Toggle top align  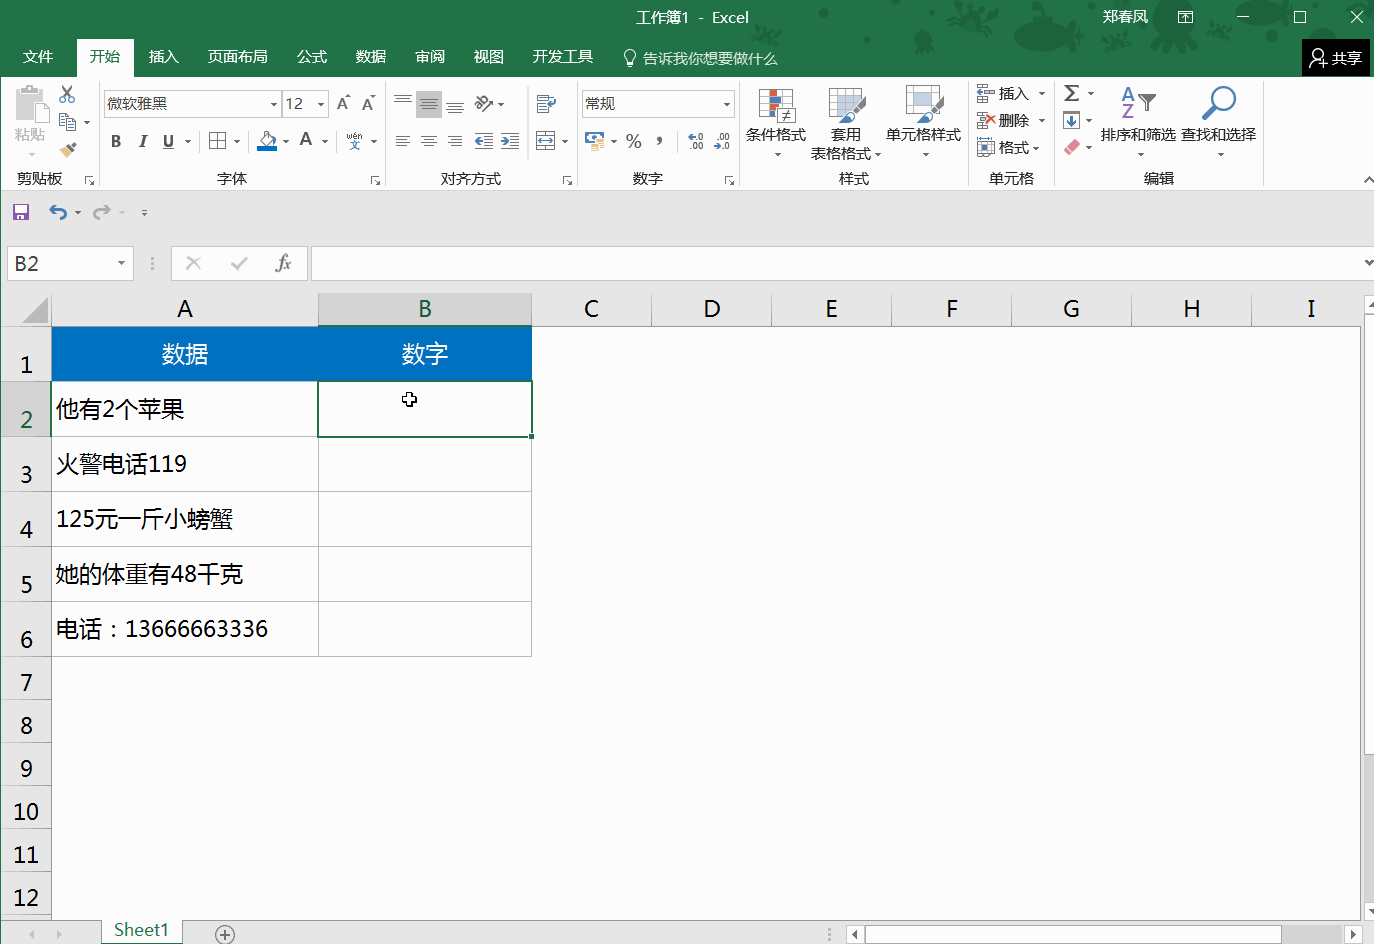[x=403, y=104]
